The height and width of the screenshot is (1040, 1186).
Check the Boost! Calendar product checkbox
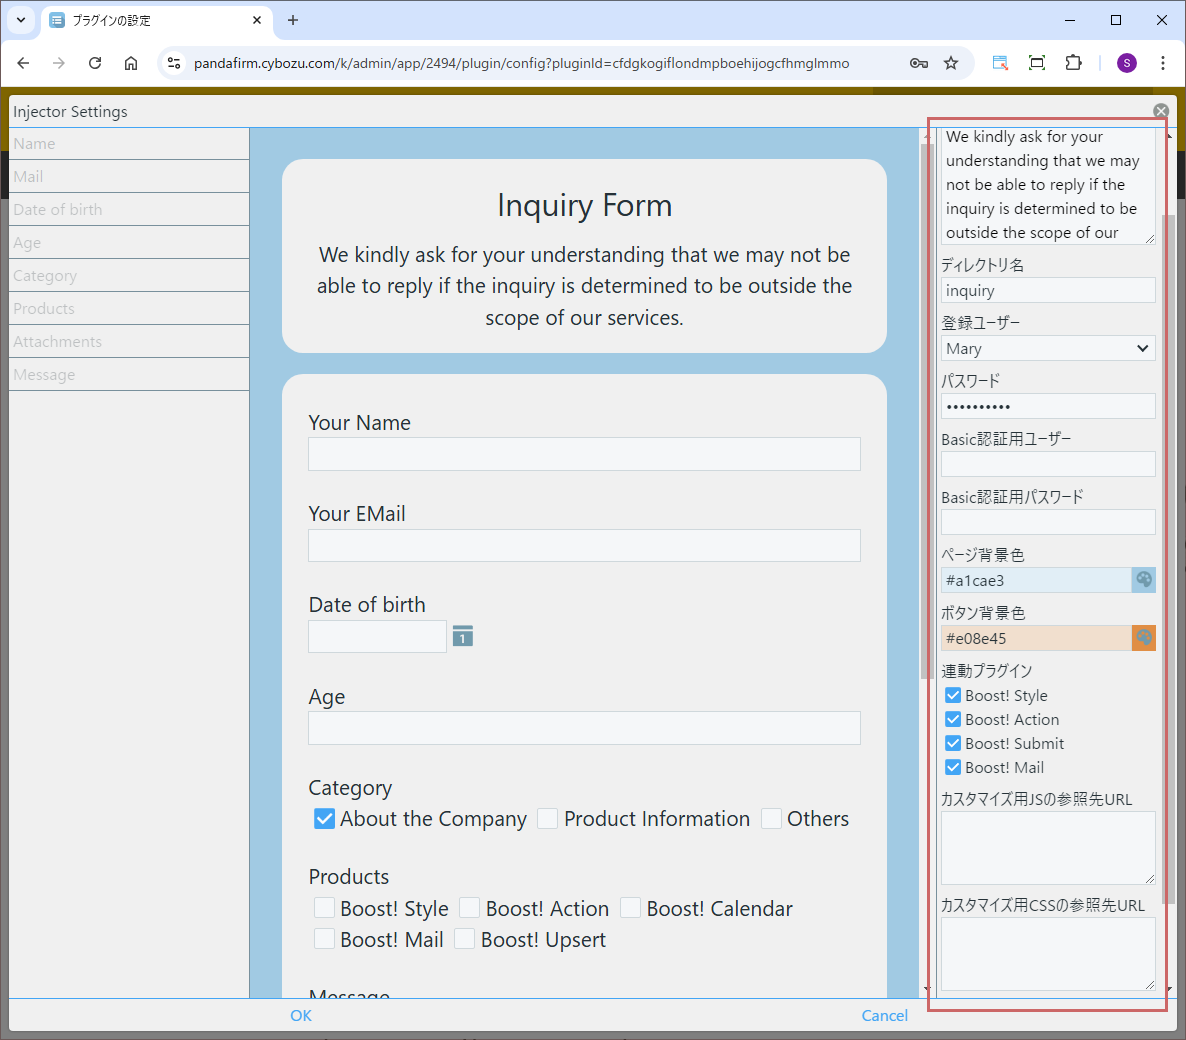630,908
